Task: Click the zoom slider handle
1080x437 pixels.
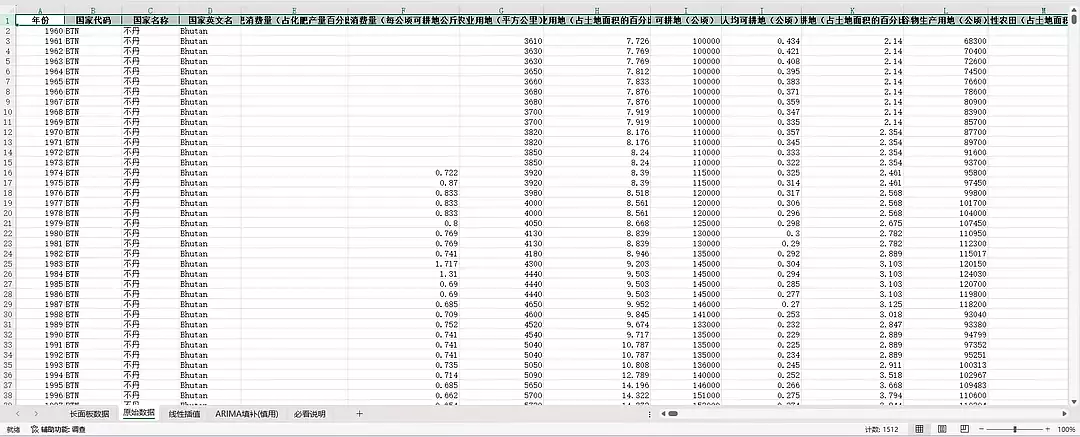Action: point(1015,429)
